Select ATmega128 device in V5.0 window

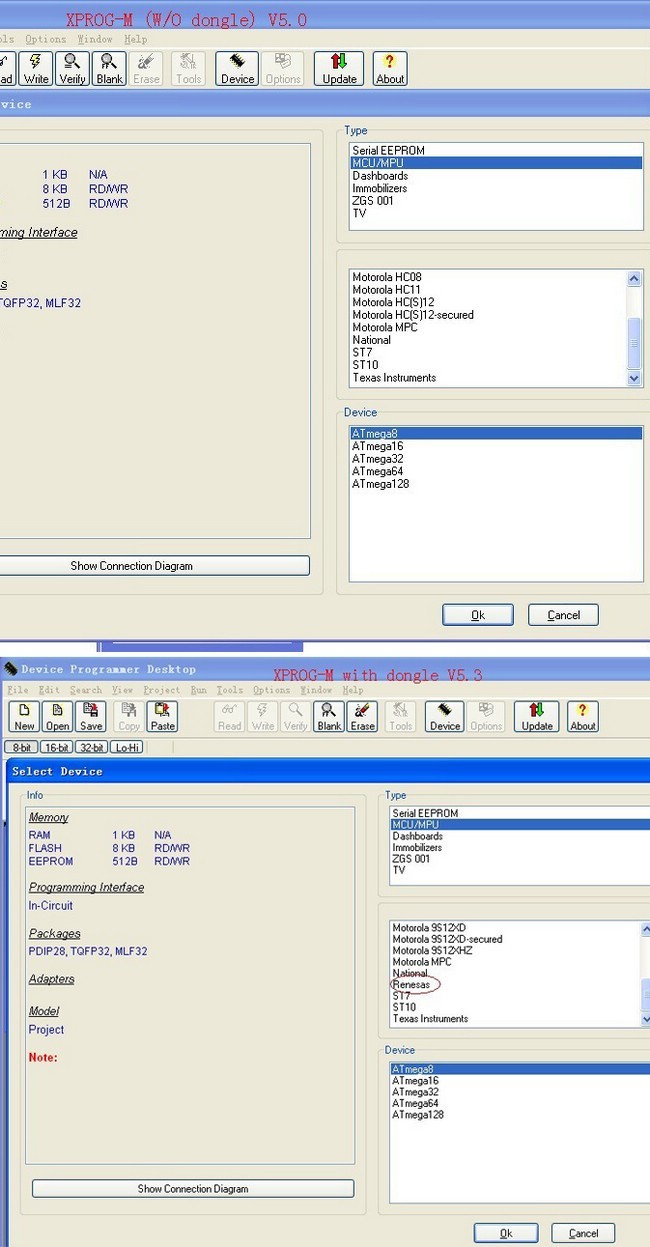coord(495,484)
